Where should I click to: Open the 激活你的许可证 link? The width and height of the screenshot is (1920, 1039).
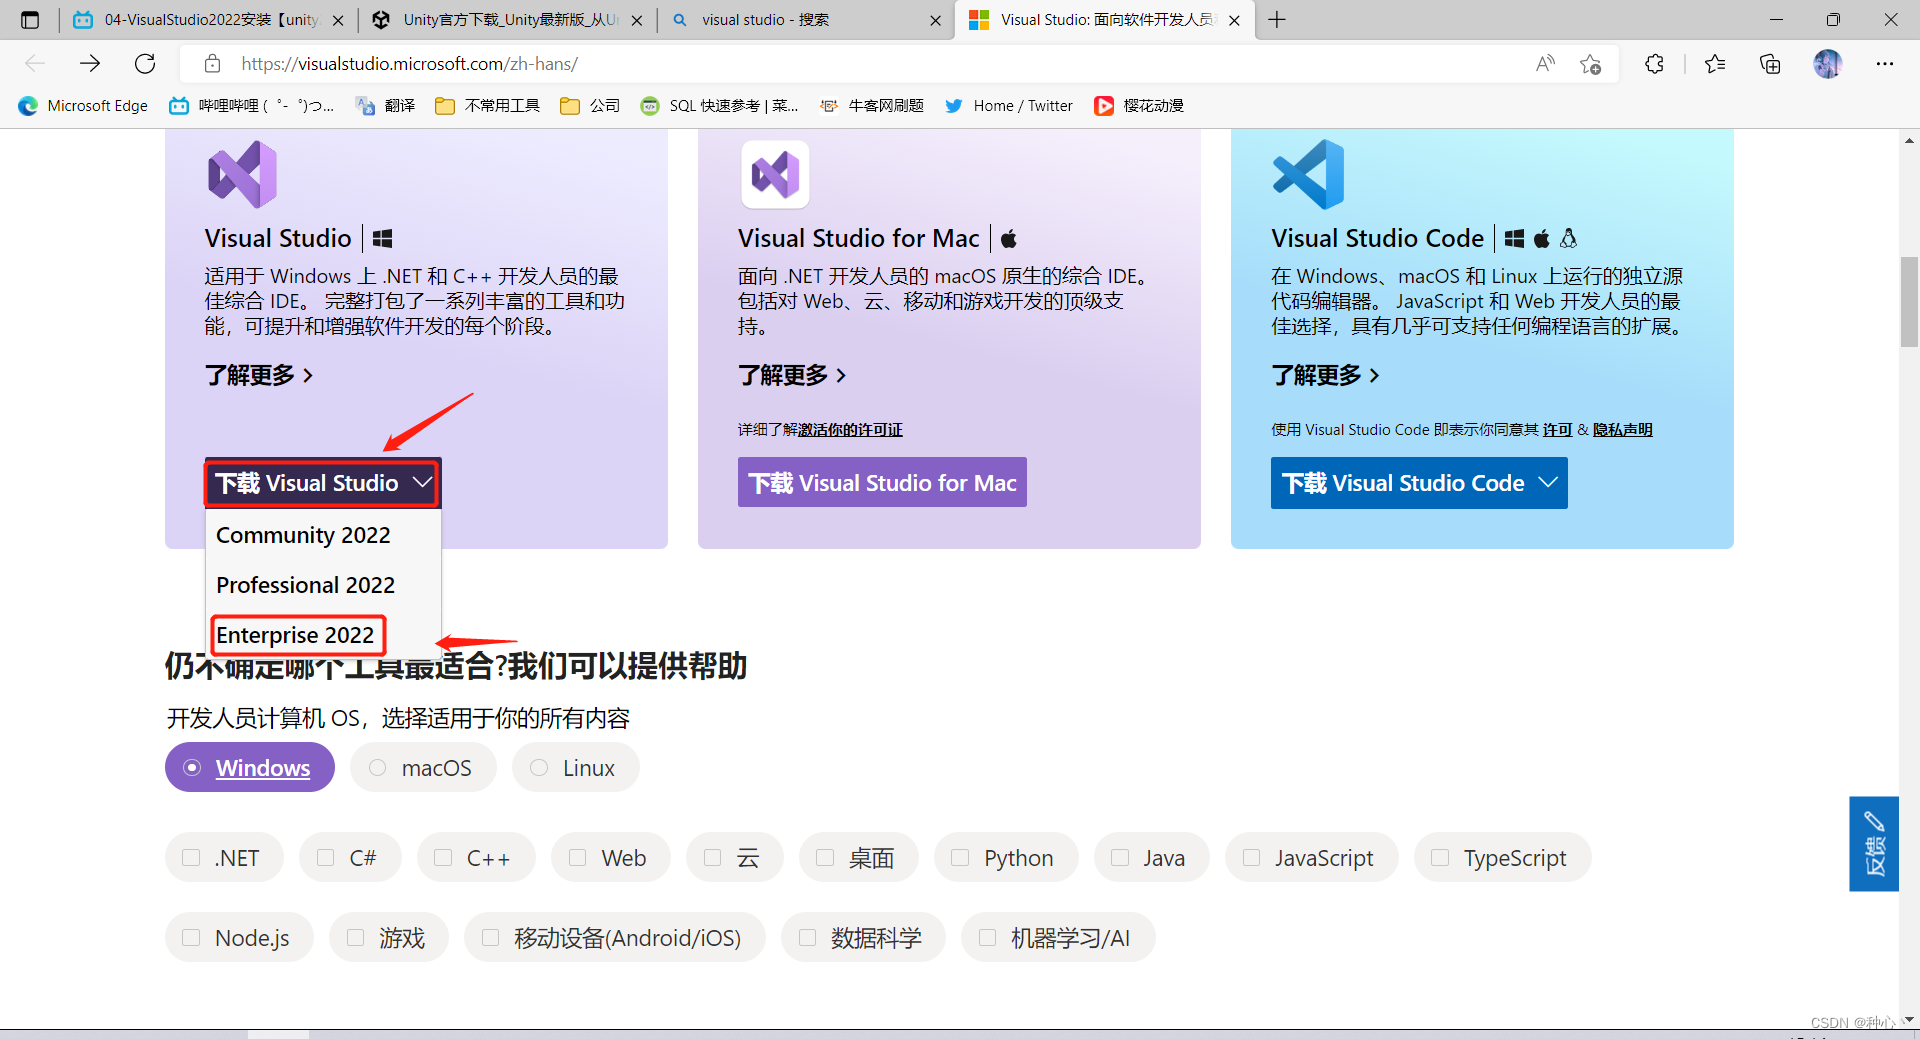(x=850, y=430)
